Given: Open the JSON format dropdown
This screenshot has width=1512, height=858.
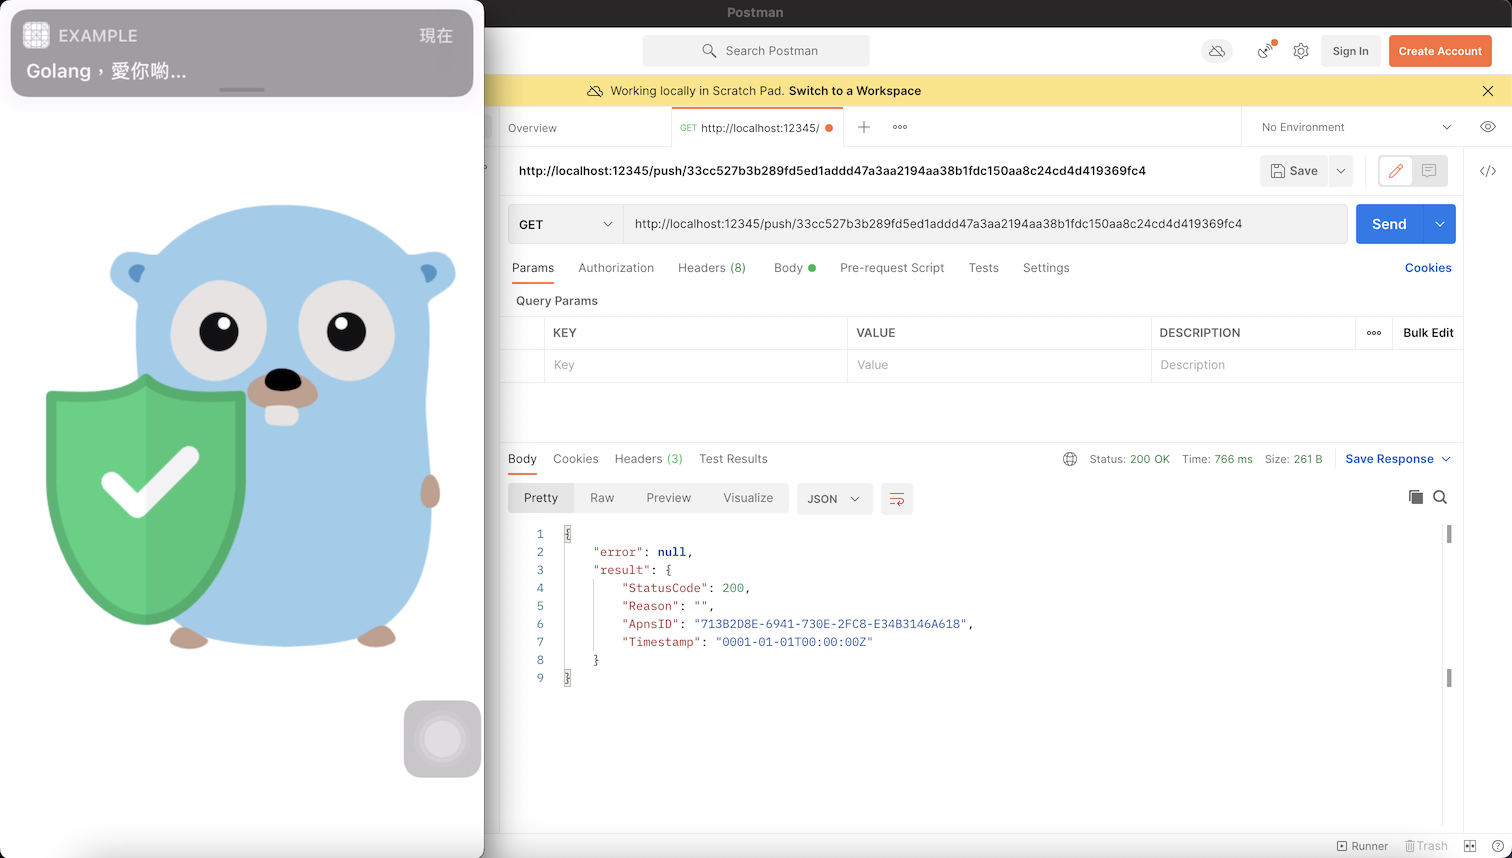Looking at the screenshot, I should pos(835,499).
